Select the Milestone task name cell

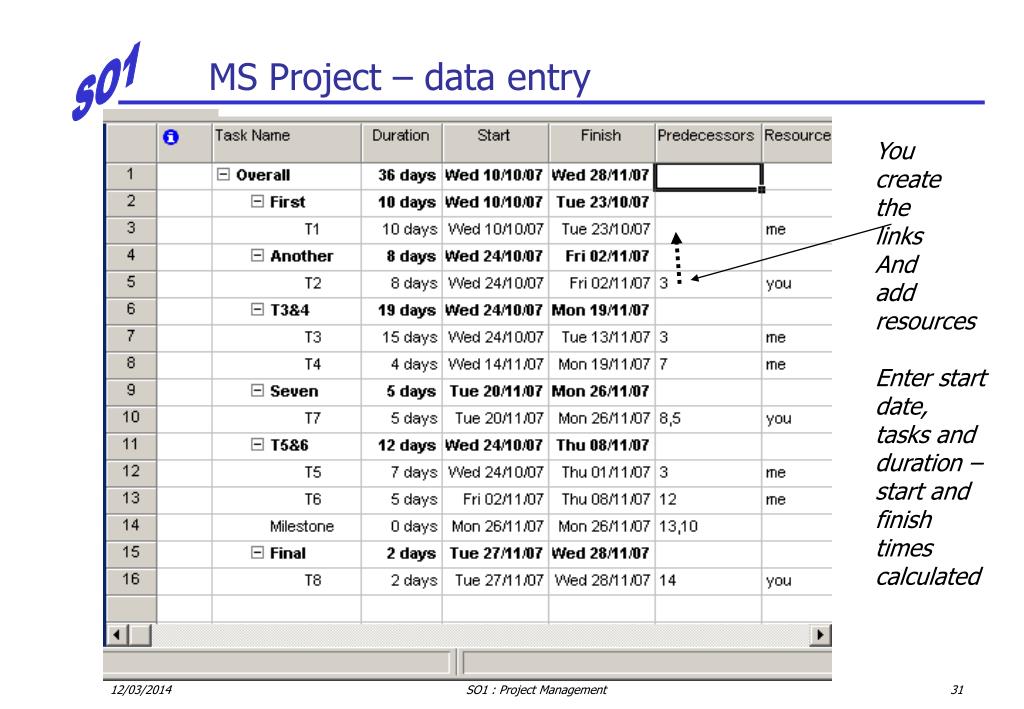[287, 526]
